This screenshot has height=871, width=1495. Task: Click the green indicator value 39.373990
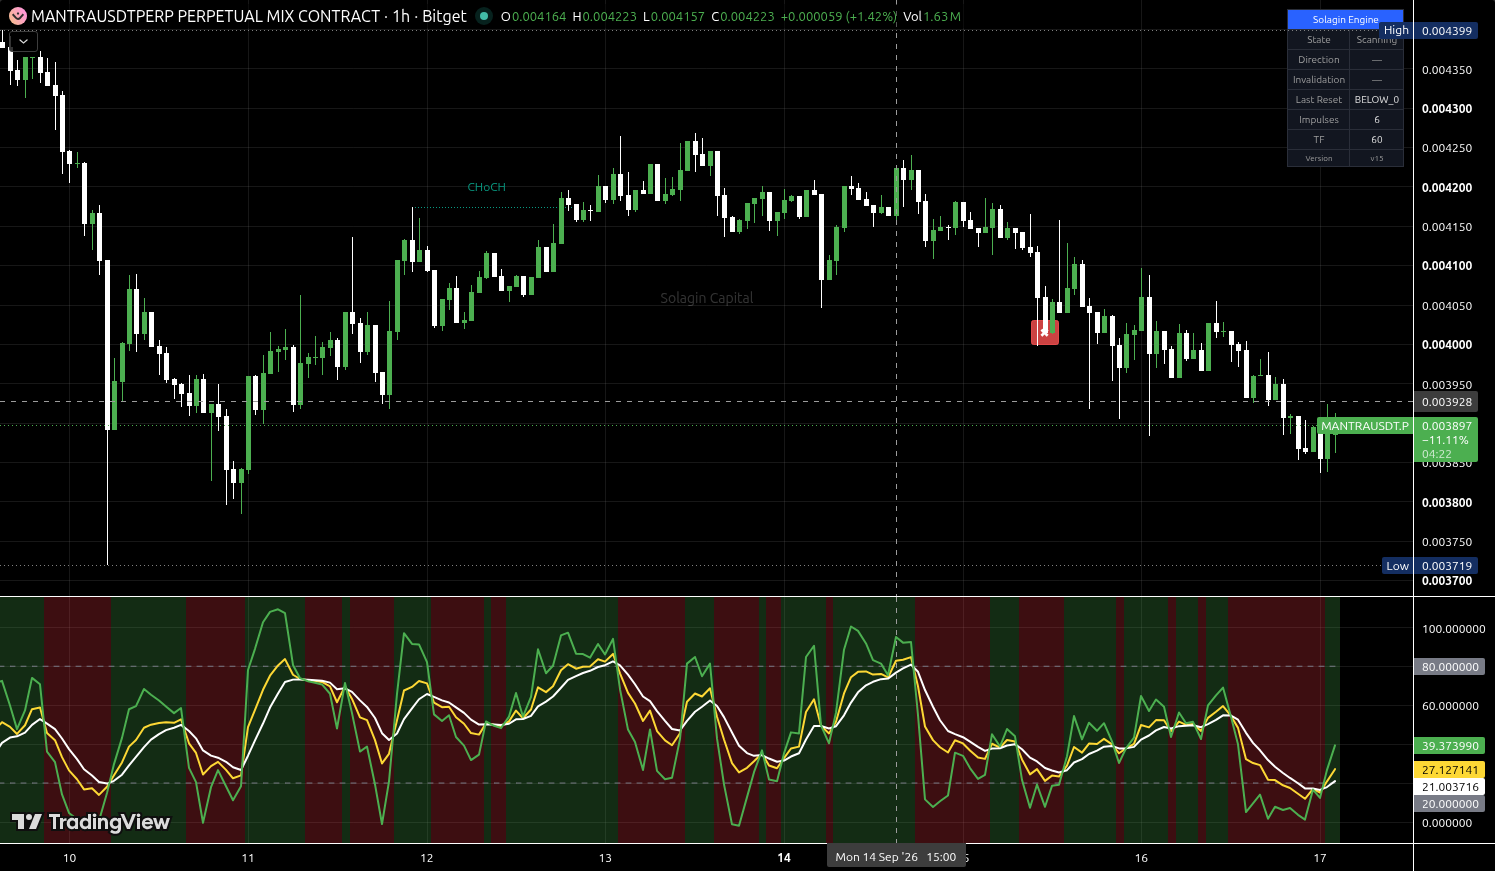pos(1450,746)
